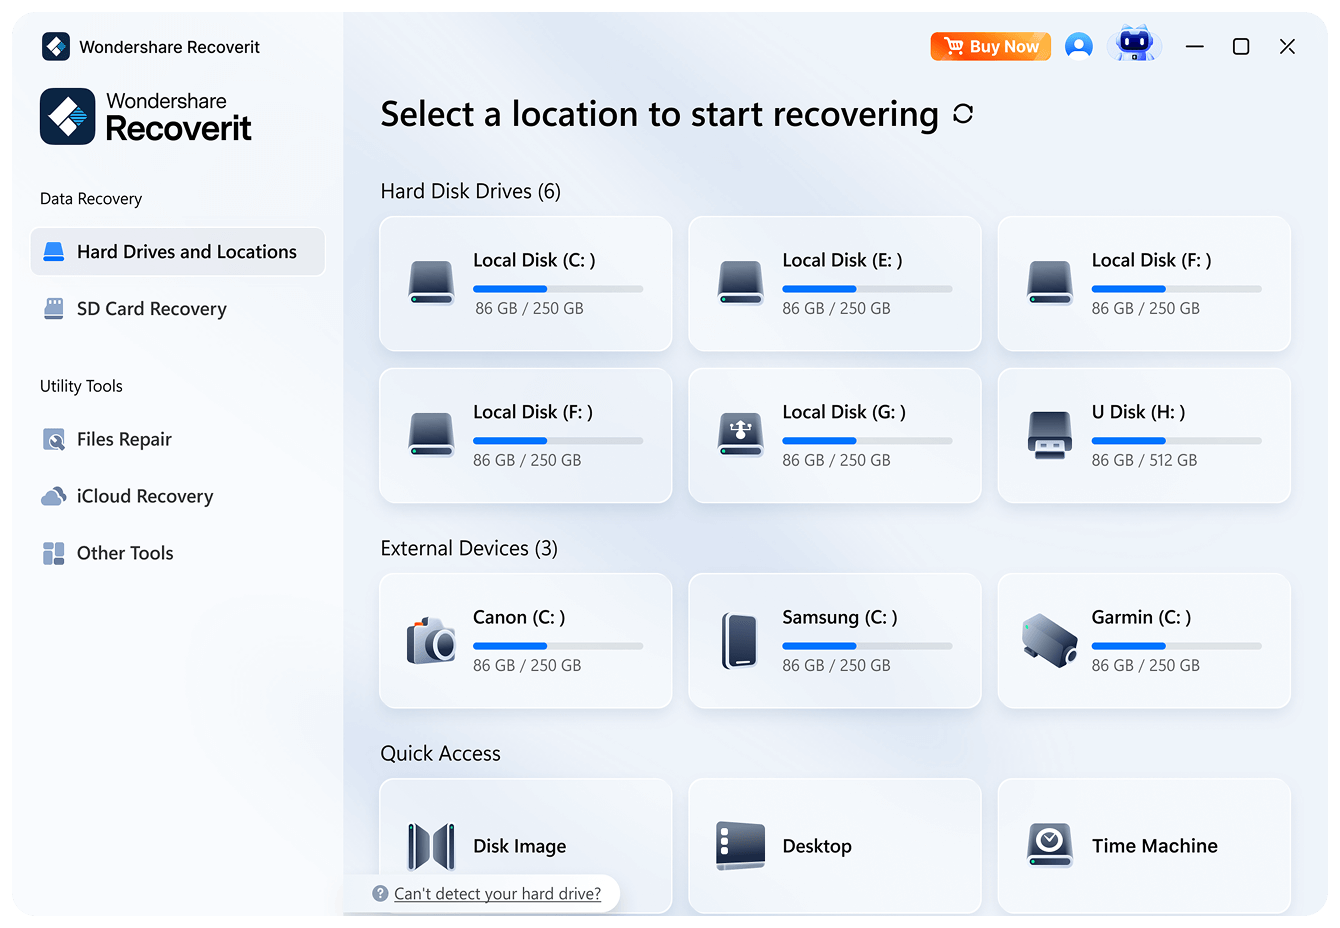Click the "86 GB / 250 GB" text under Samsung
1340x928 pixels.
[836, 665]
